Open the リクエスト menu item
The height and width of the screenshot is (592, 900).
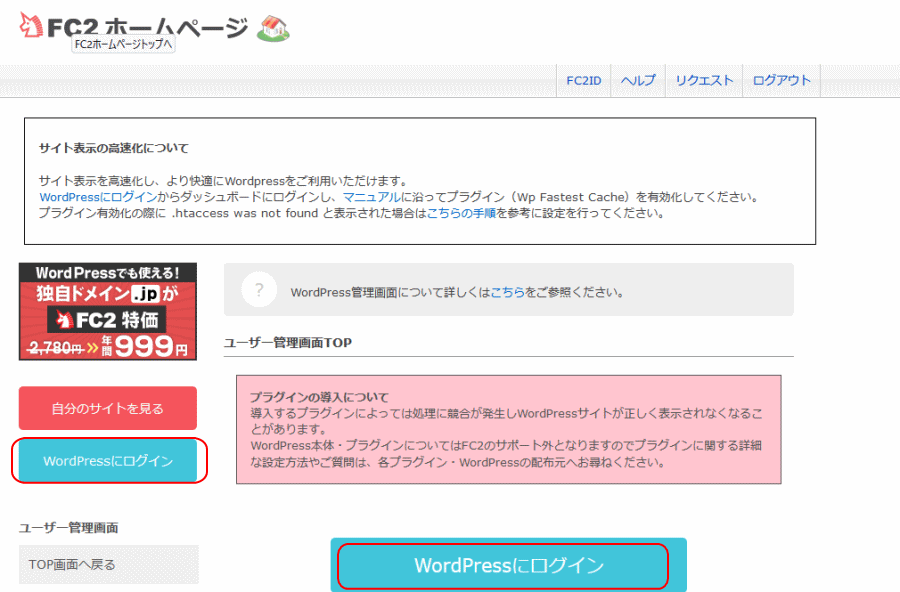click(704, 80)
